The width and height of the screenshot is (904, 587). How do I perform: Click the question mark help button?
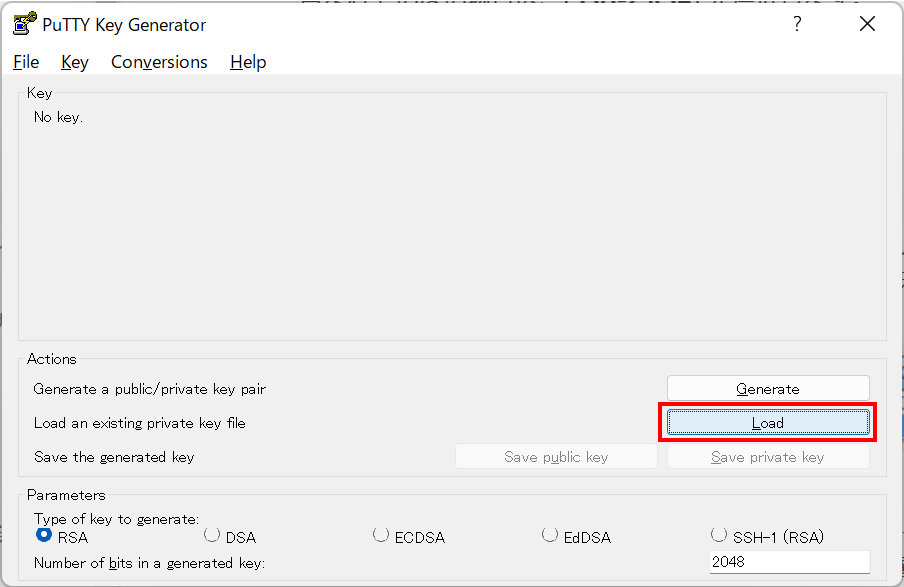coord(797,25)
